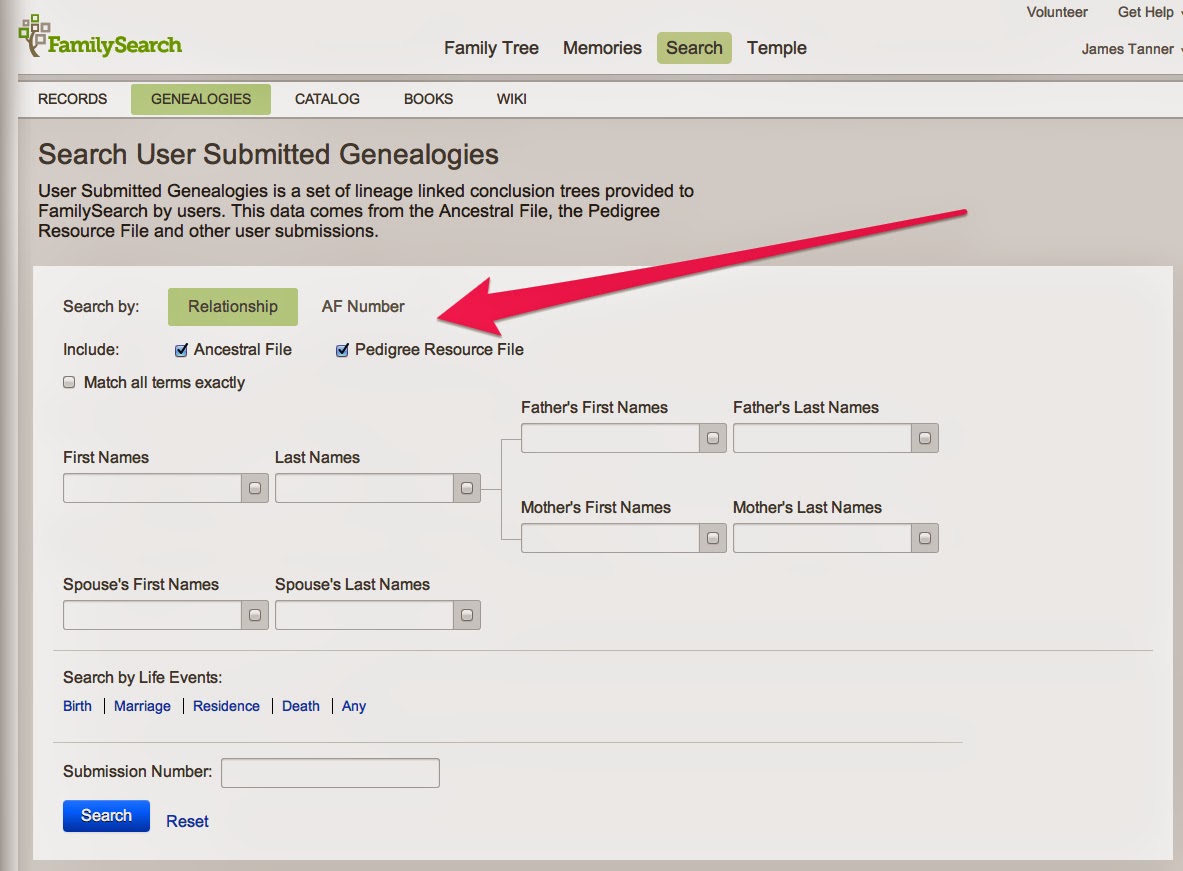Focus the Last Names input field
Screen dimensions: 1183x871
(x=364, y=488)
